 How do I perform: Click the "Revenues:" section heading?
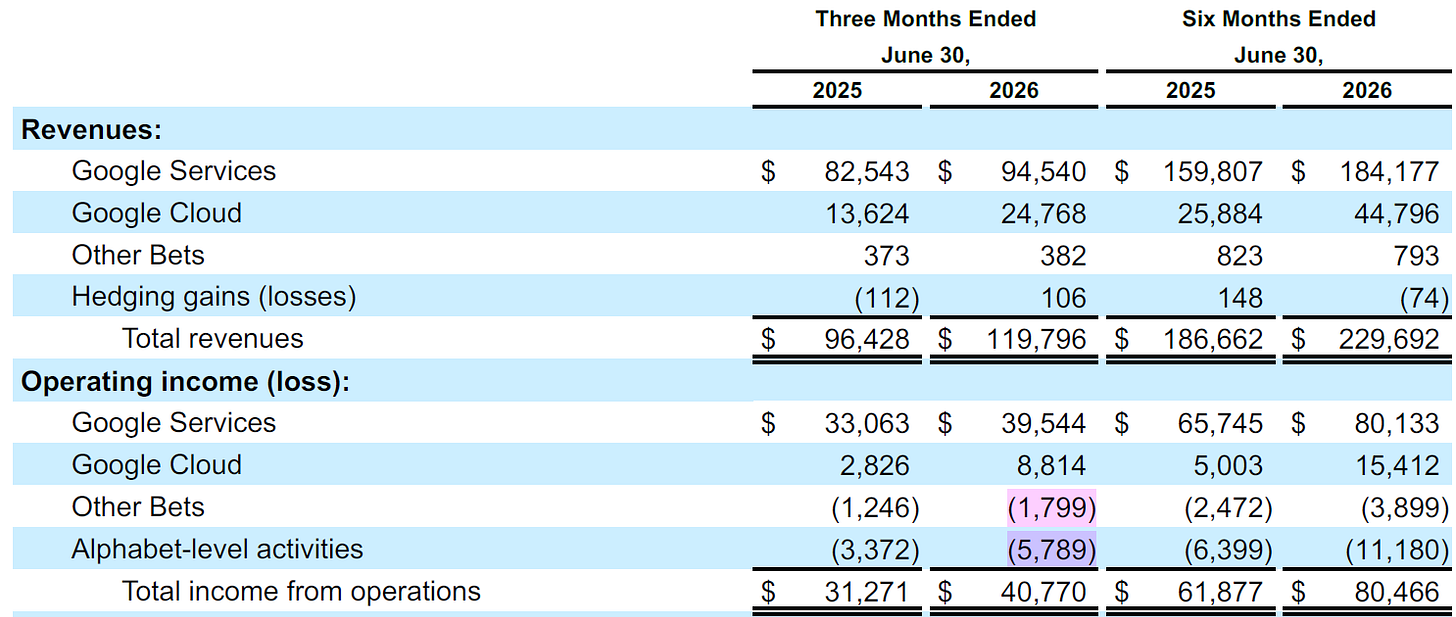click(x=92, y=130)
